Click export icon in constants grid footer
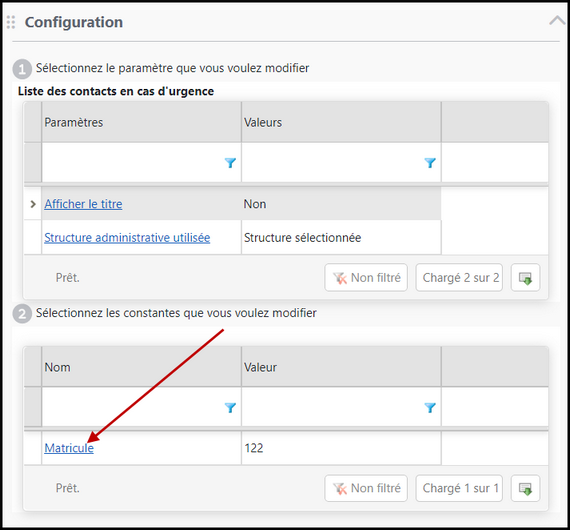The height and width of the screenshot is (530, 570). coord(525,488)
